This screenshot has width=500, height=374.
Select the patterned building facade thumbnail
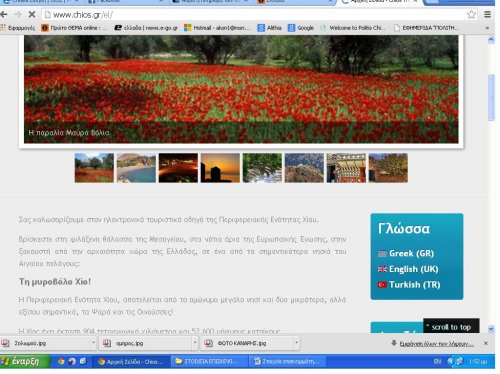(346, 168)
